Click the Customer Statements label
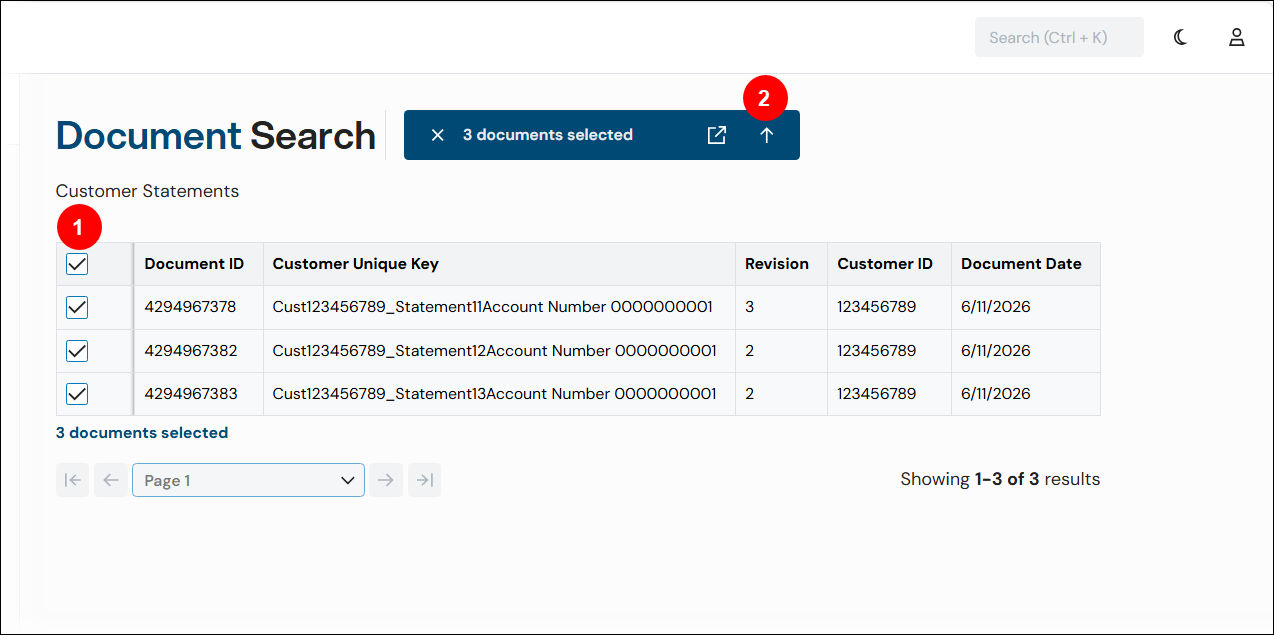 tap(147, 191)
